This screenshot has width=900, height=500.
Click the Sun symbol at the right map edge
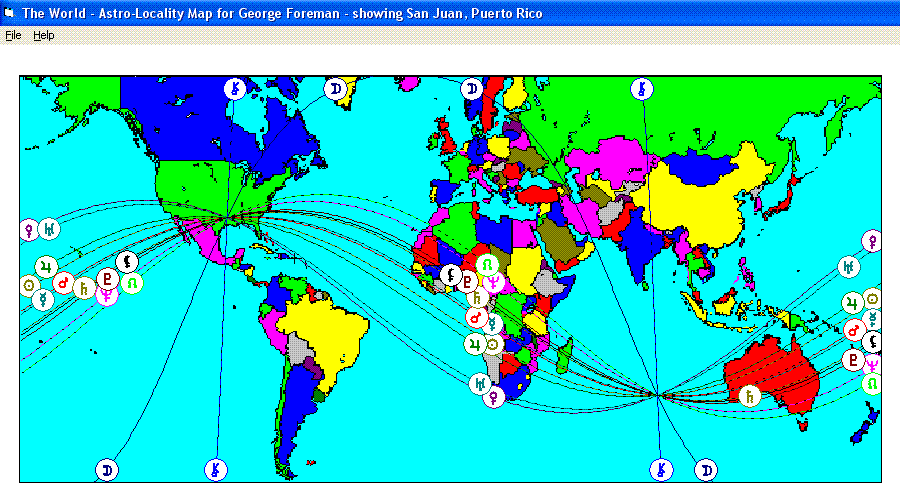872,299
